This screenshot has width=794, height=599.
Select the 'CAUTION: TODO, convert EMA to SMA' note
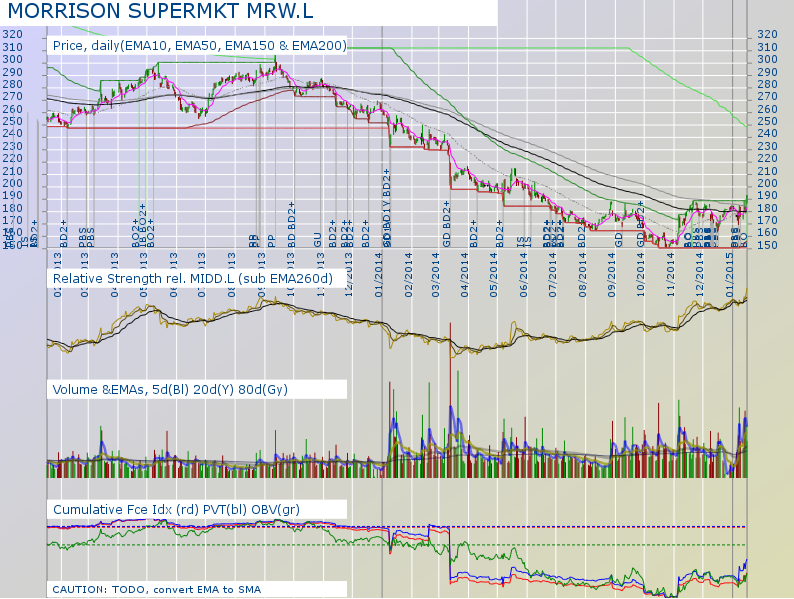pyautogui.click(x=156, y=589)
